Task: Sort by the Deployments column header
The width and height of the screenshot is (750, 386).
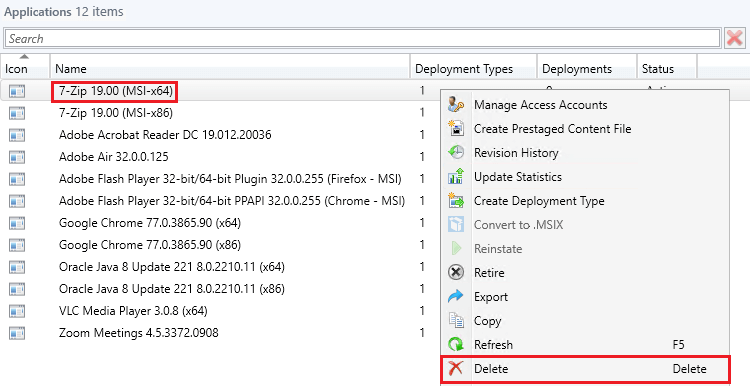Action: pyautogui.click(x=587, y=67)
